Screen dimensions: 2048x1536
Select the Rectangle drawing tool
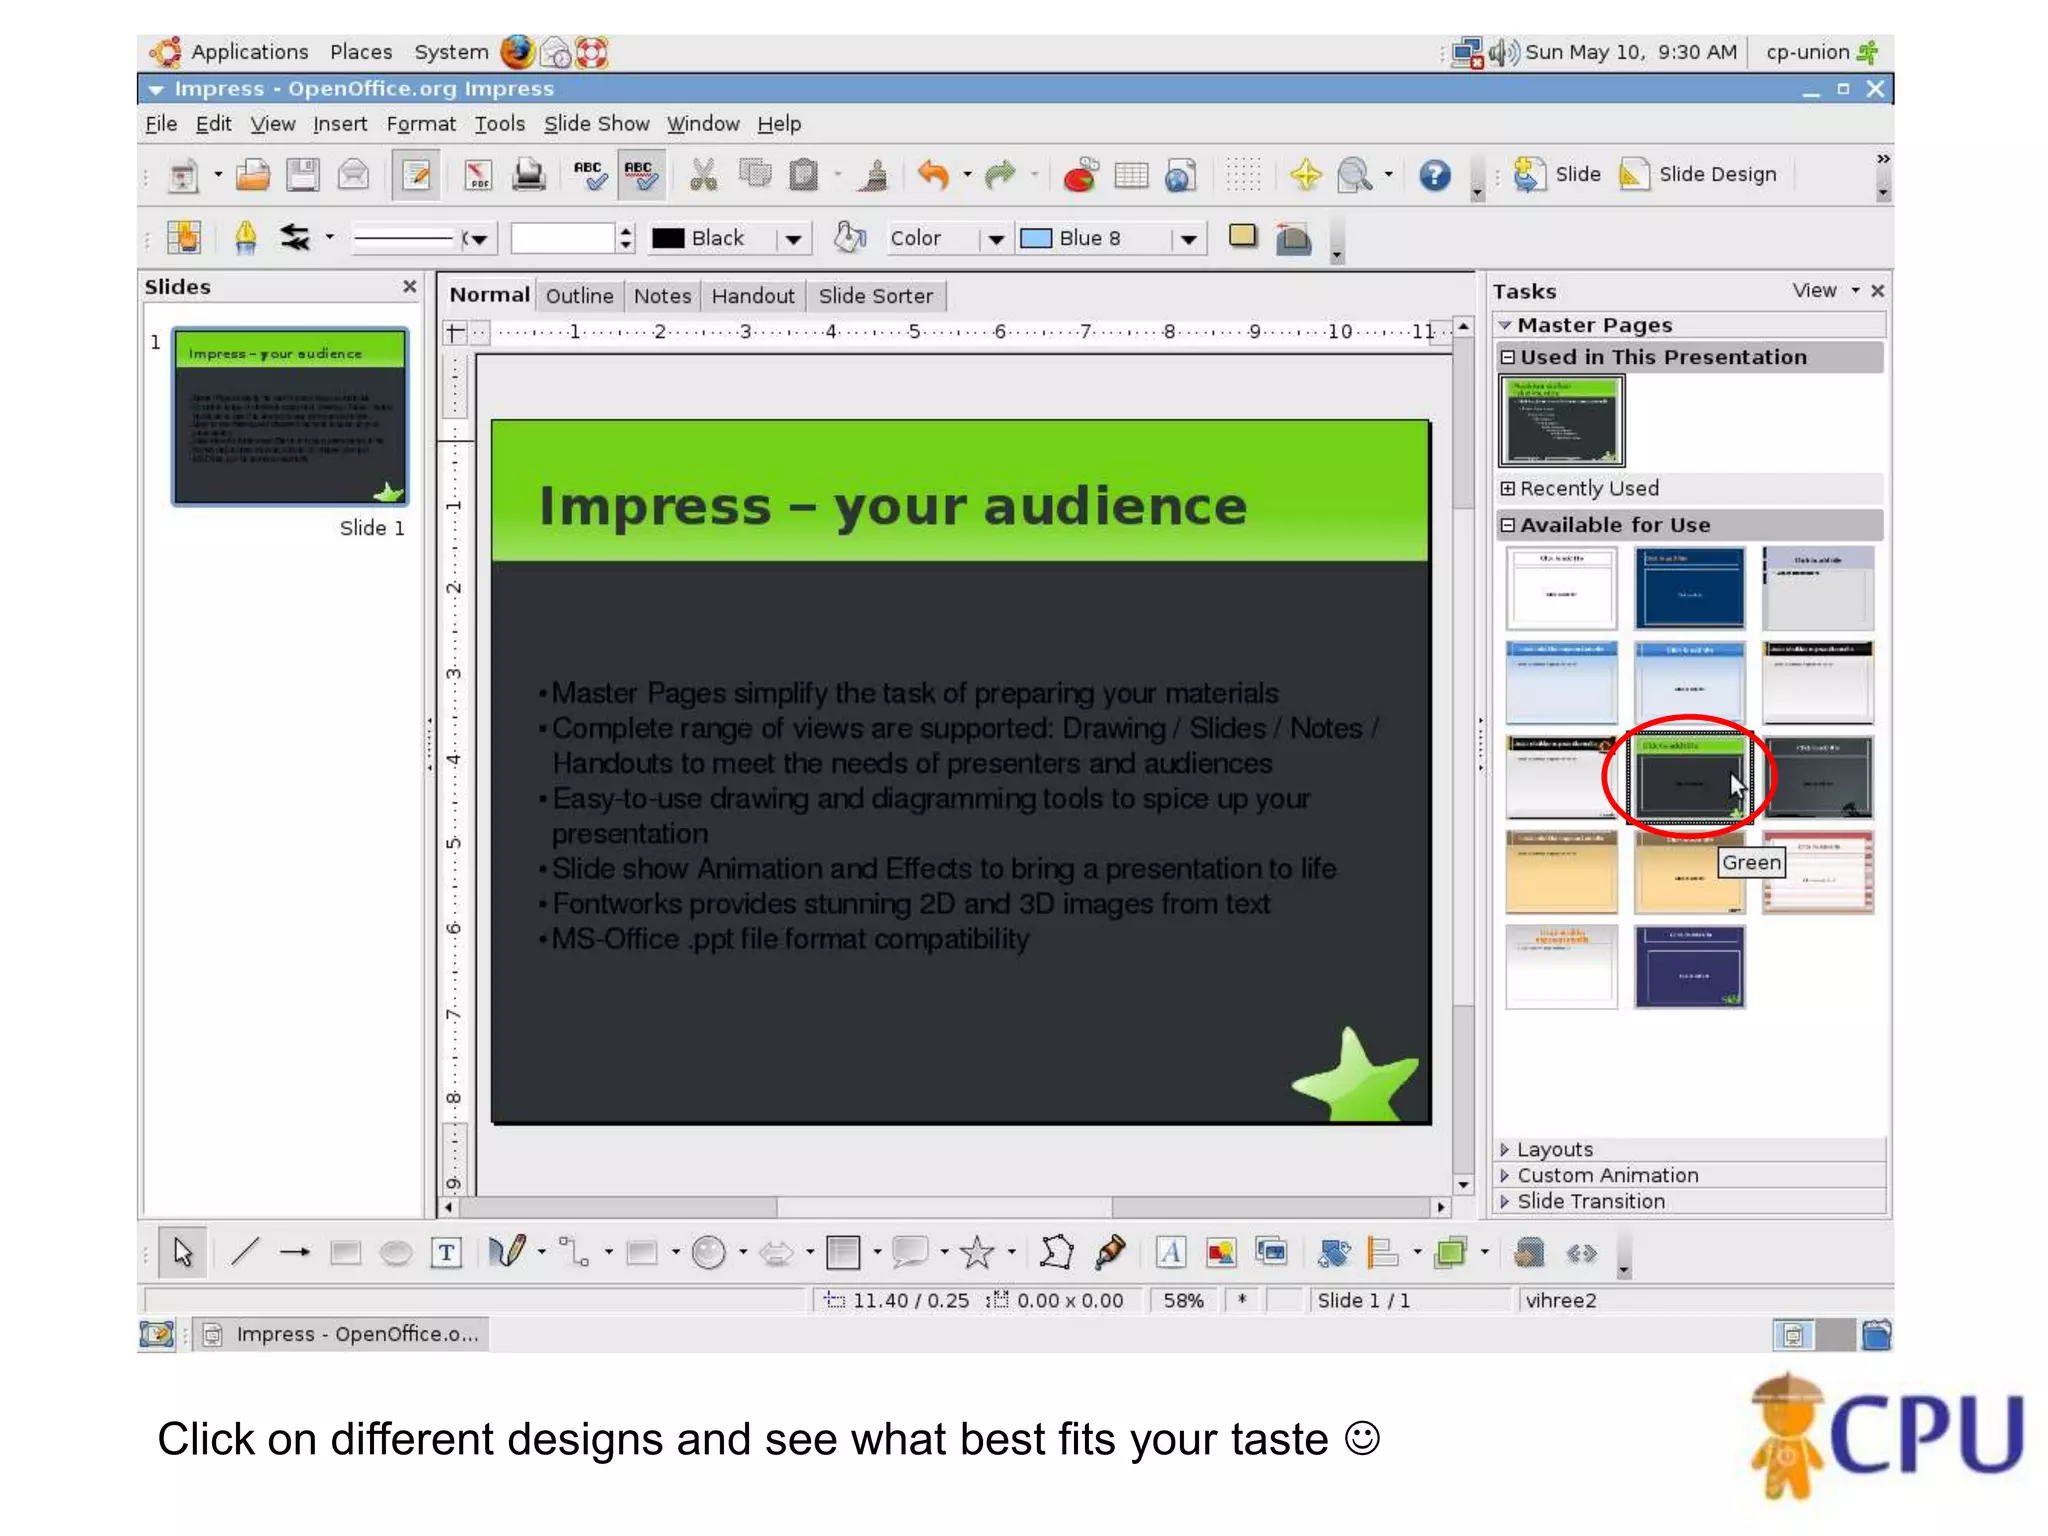pos(345,1252)
